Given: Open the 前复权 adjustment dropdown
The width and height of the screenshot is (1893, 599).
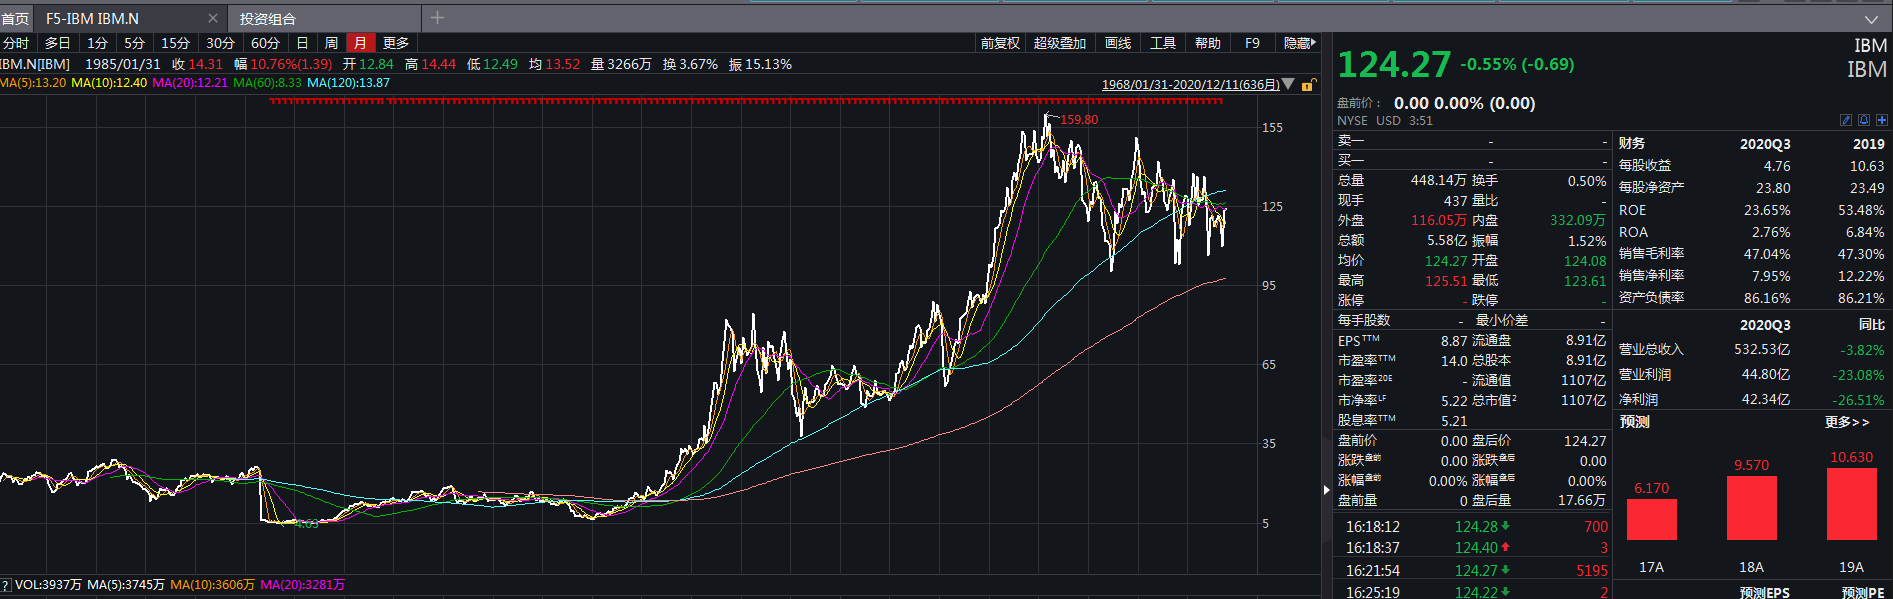Looking at the screenshot, I should [x=1000, y=43].
